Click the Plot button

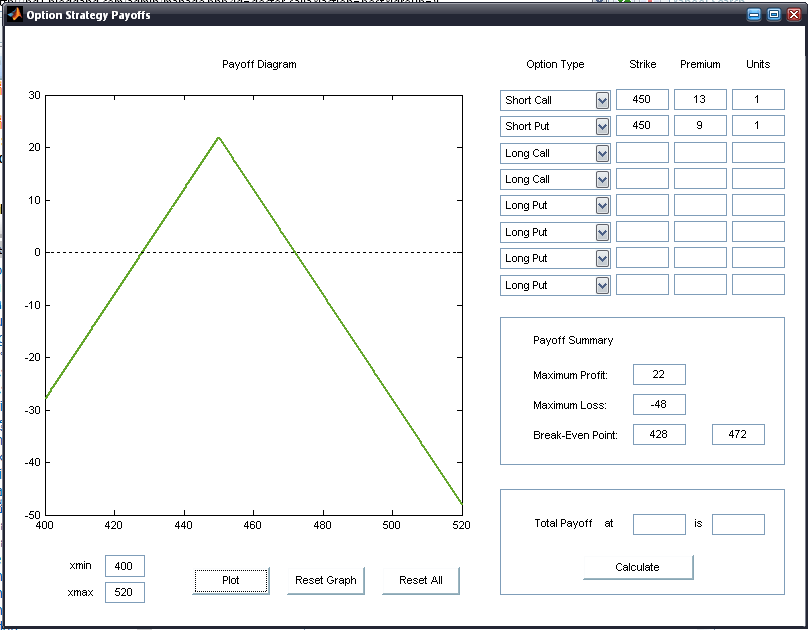click(x=231, y=581)
